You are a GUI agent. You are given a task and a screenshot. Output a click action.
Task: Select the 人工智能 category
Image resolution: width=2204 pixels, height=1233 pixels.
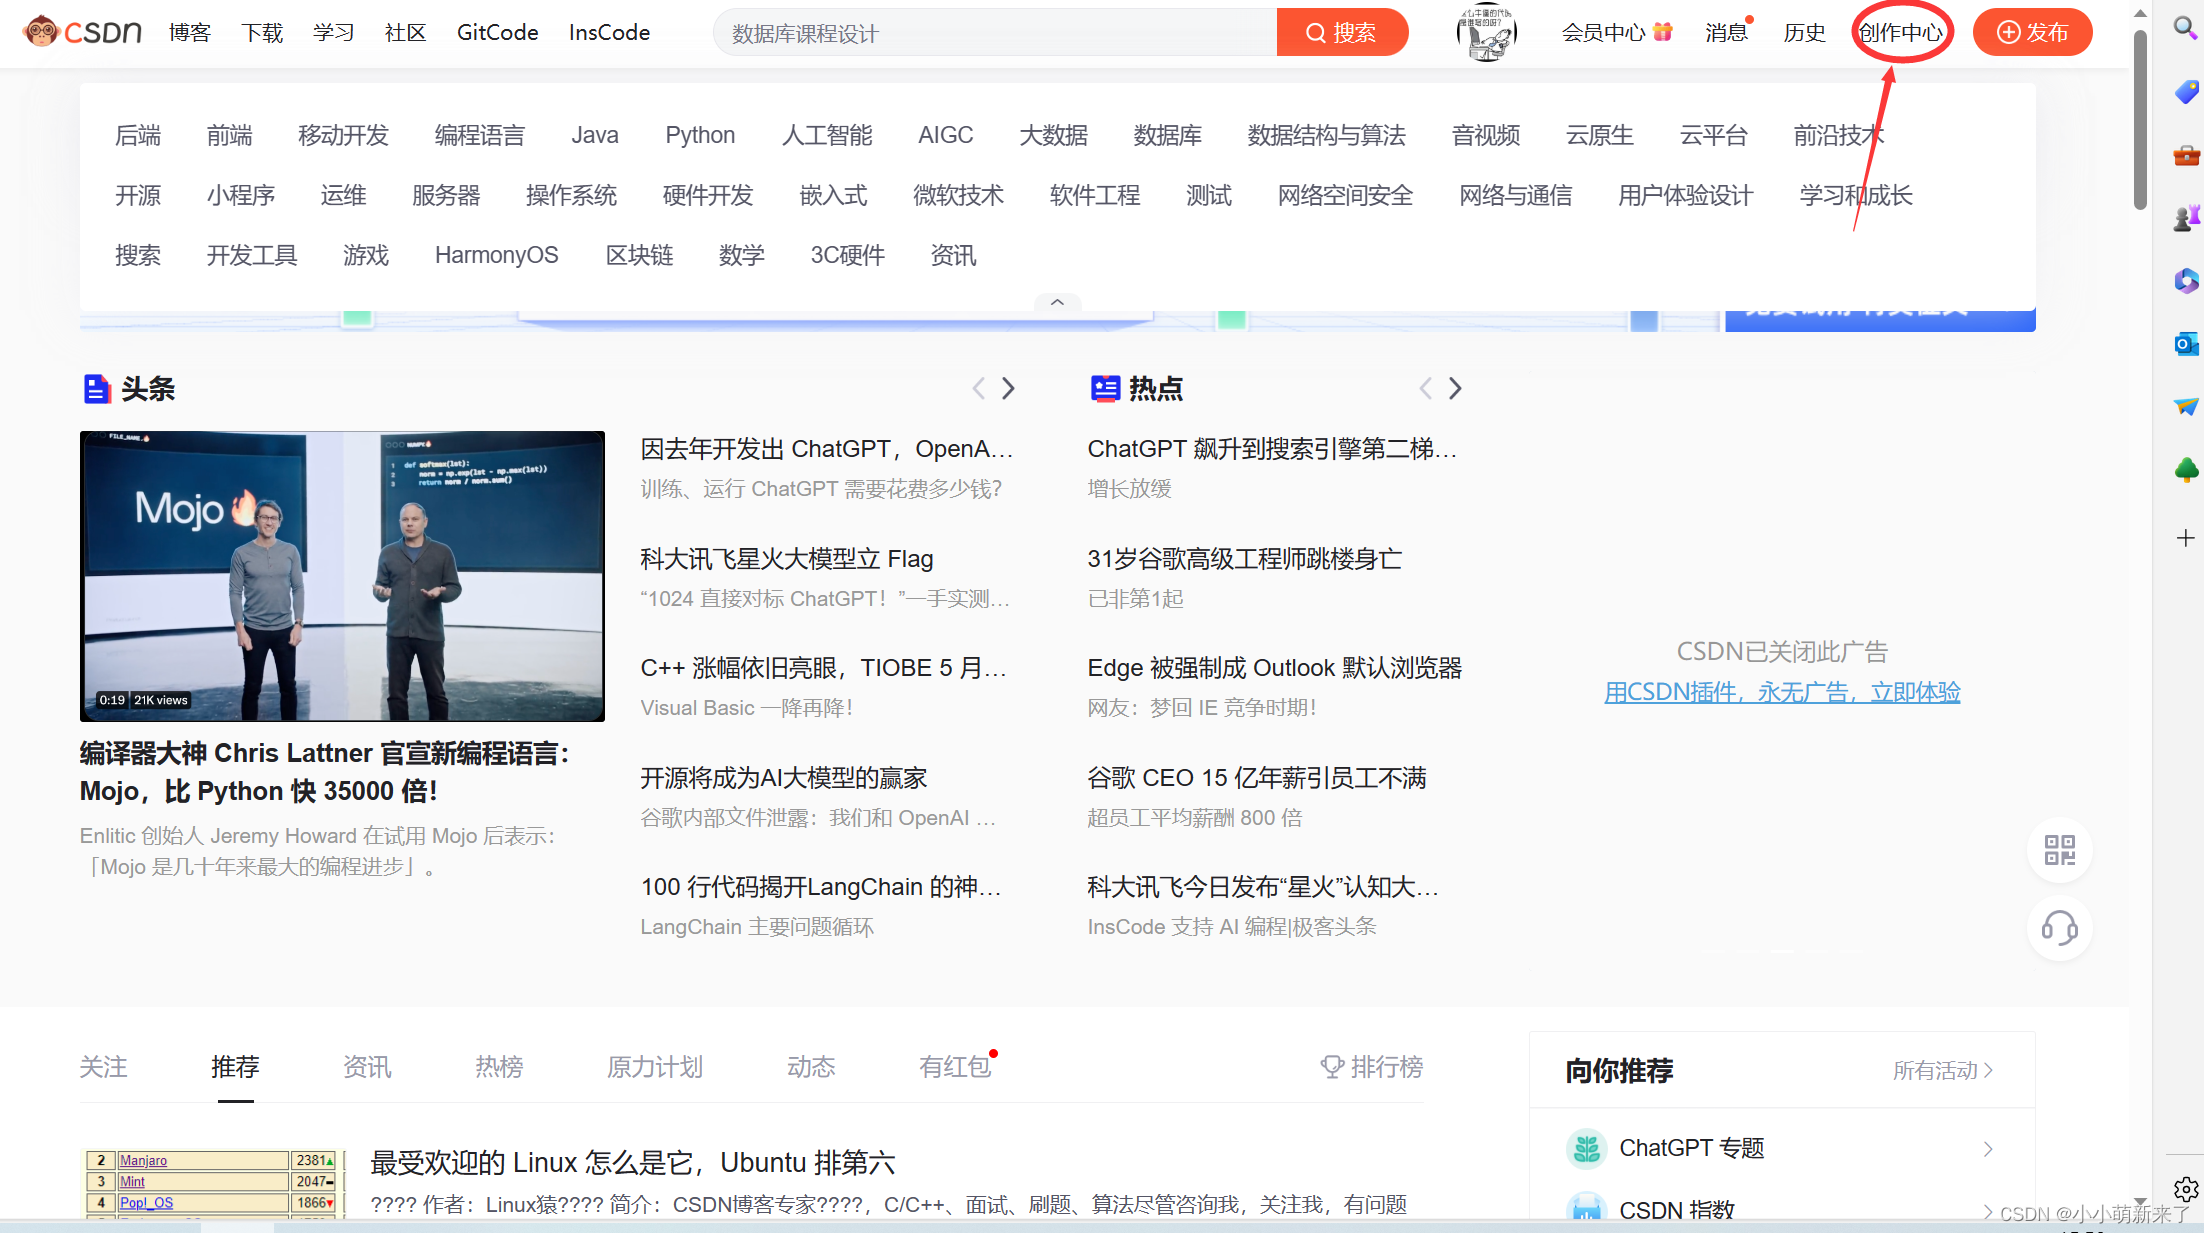click(x=827, y=135)
